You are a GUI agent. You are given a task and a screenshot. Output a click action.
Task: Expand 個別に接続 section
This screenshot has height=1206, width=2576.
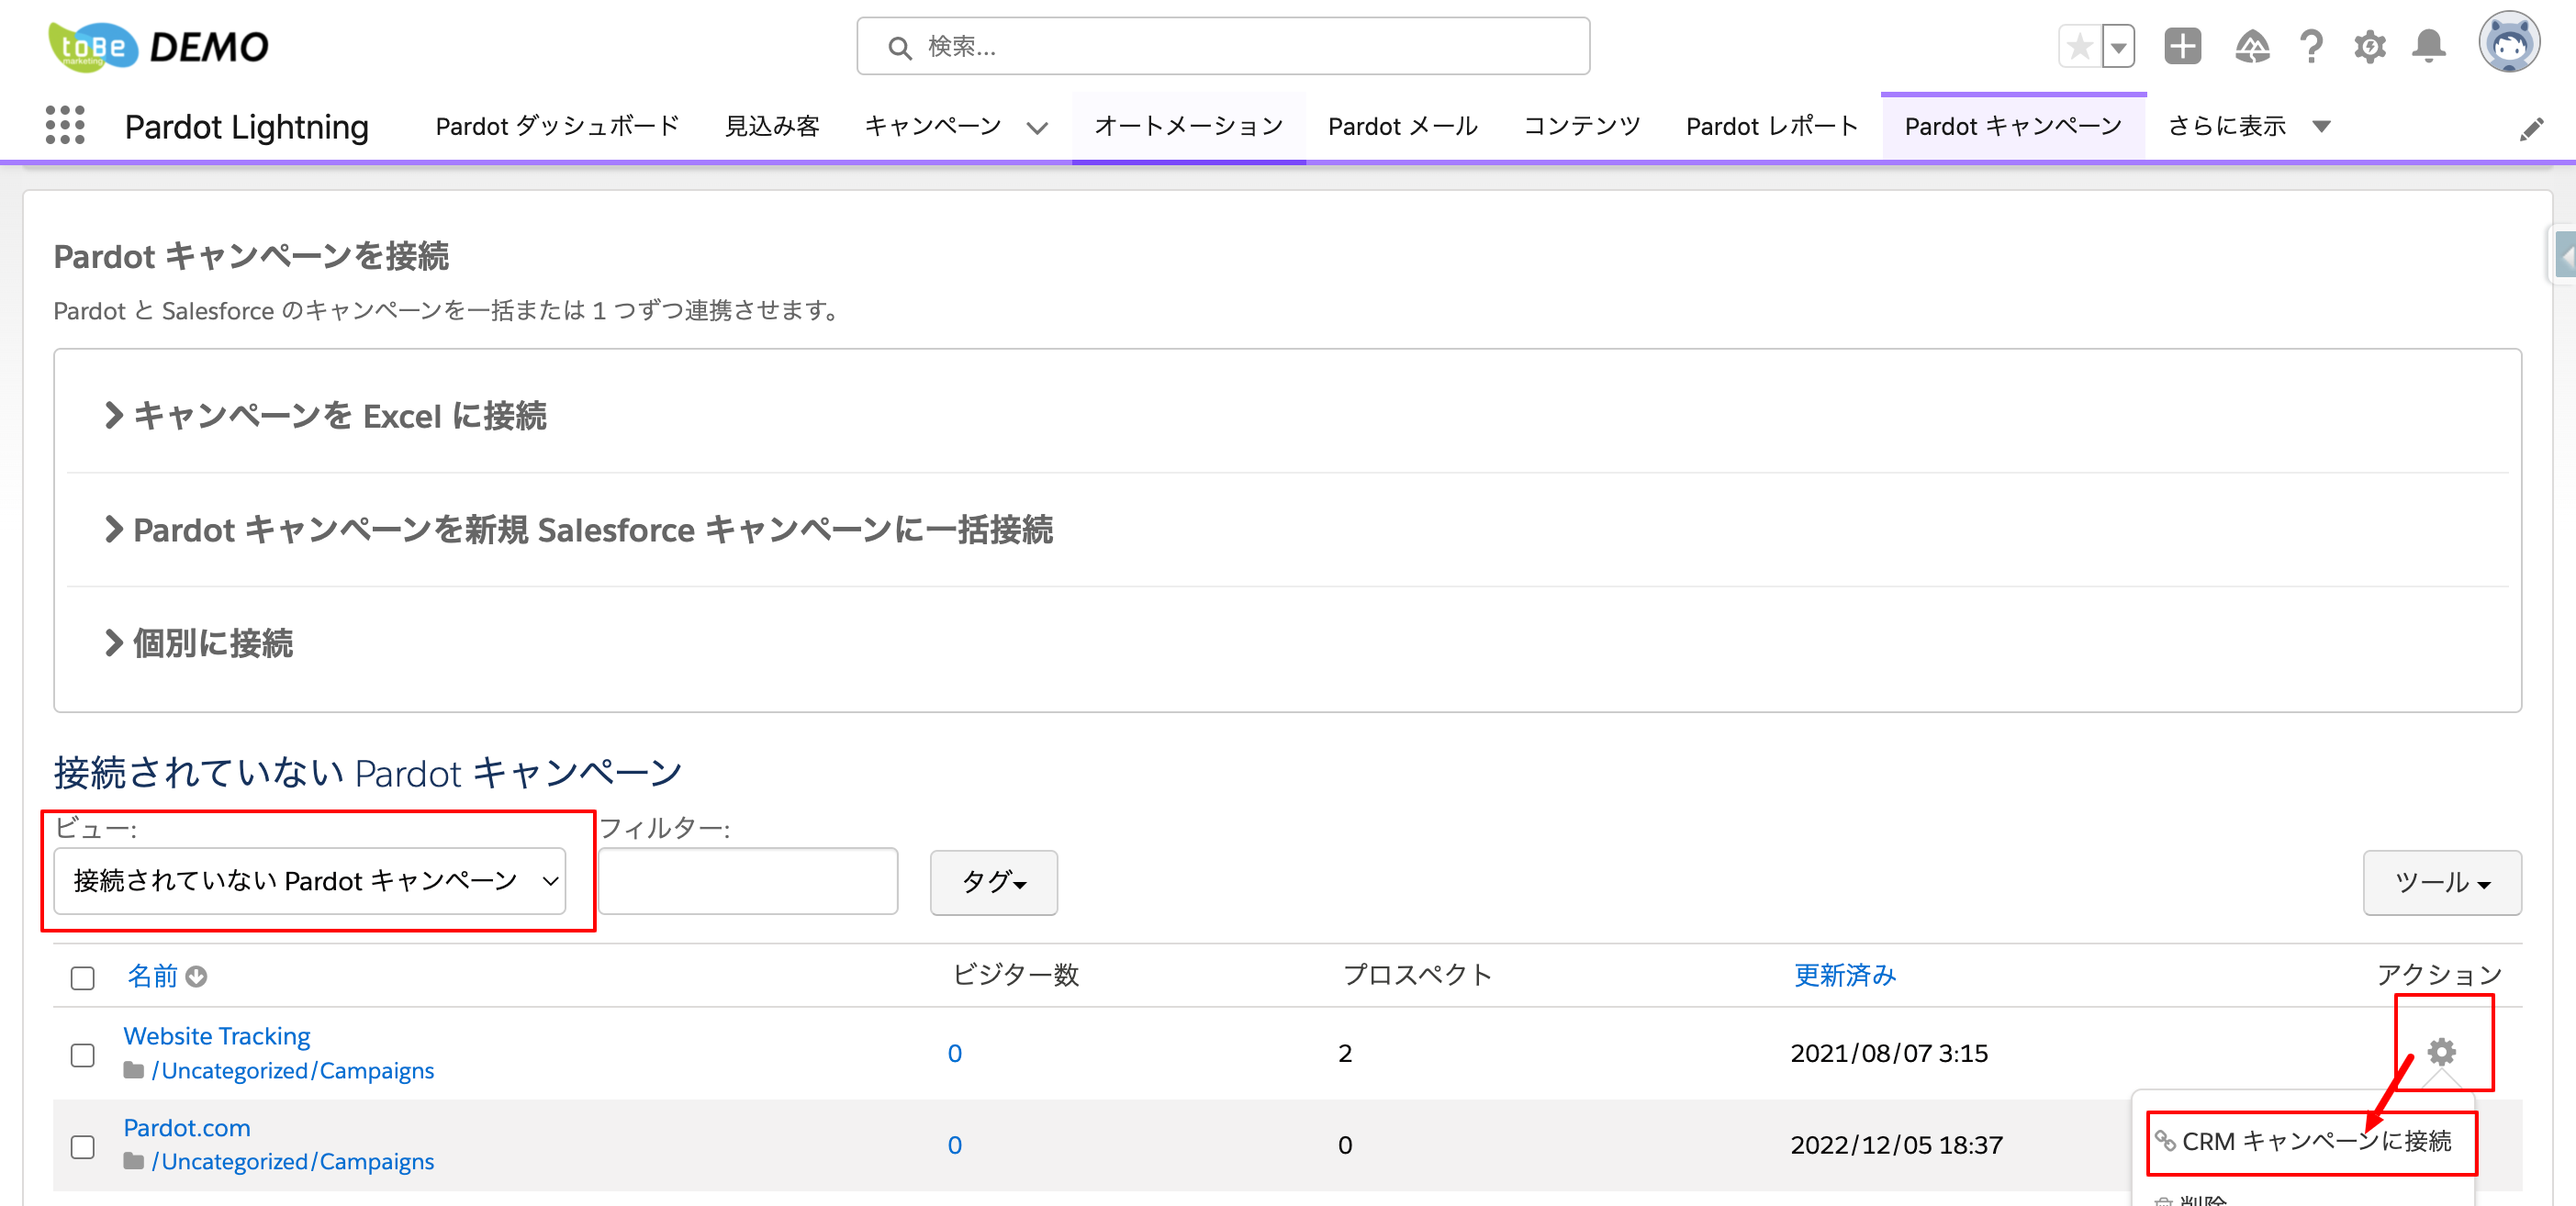[x=199, y=643]
